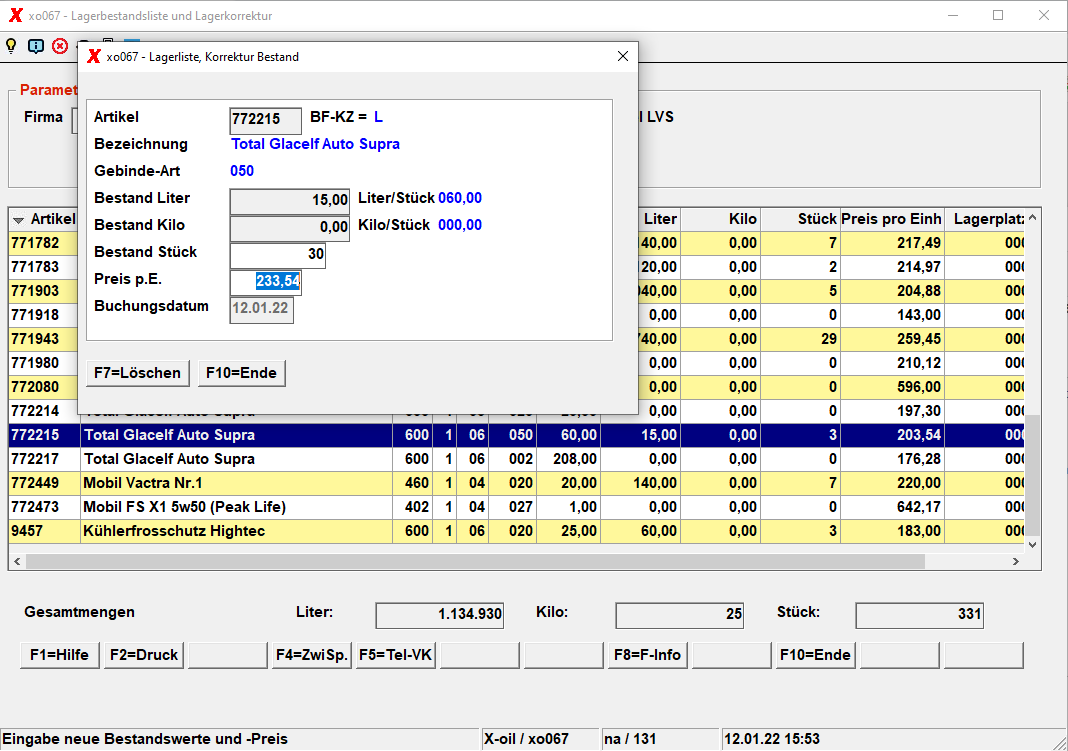The image size is (1068, 751).
Task: Close the Korrektur Bestand dialog
Action: click(623, 57)
